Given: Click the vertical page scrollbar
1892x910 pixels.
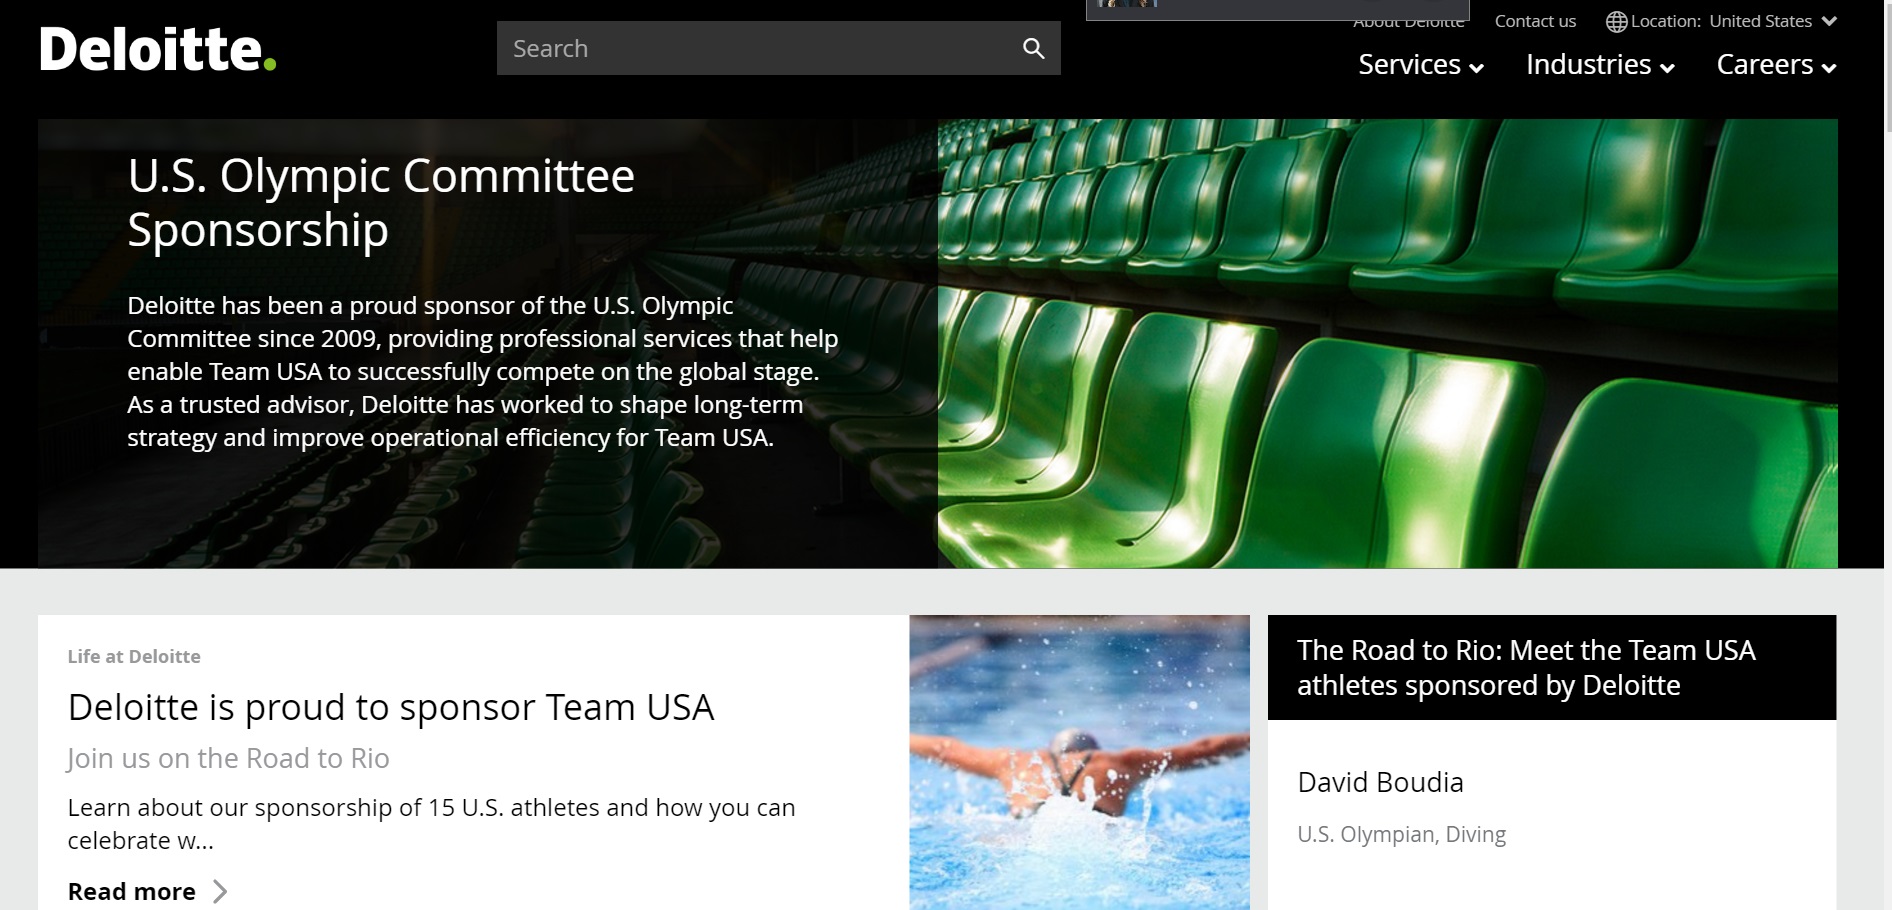Looking at the screenshot, I should click(x=1886, y=400).
